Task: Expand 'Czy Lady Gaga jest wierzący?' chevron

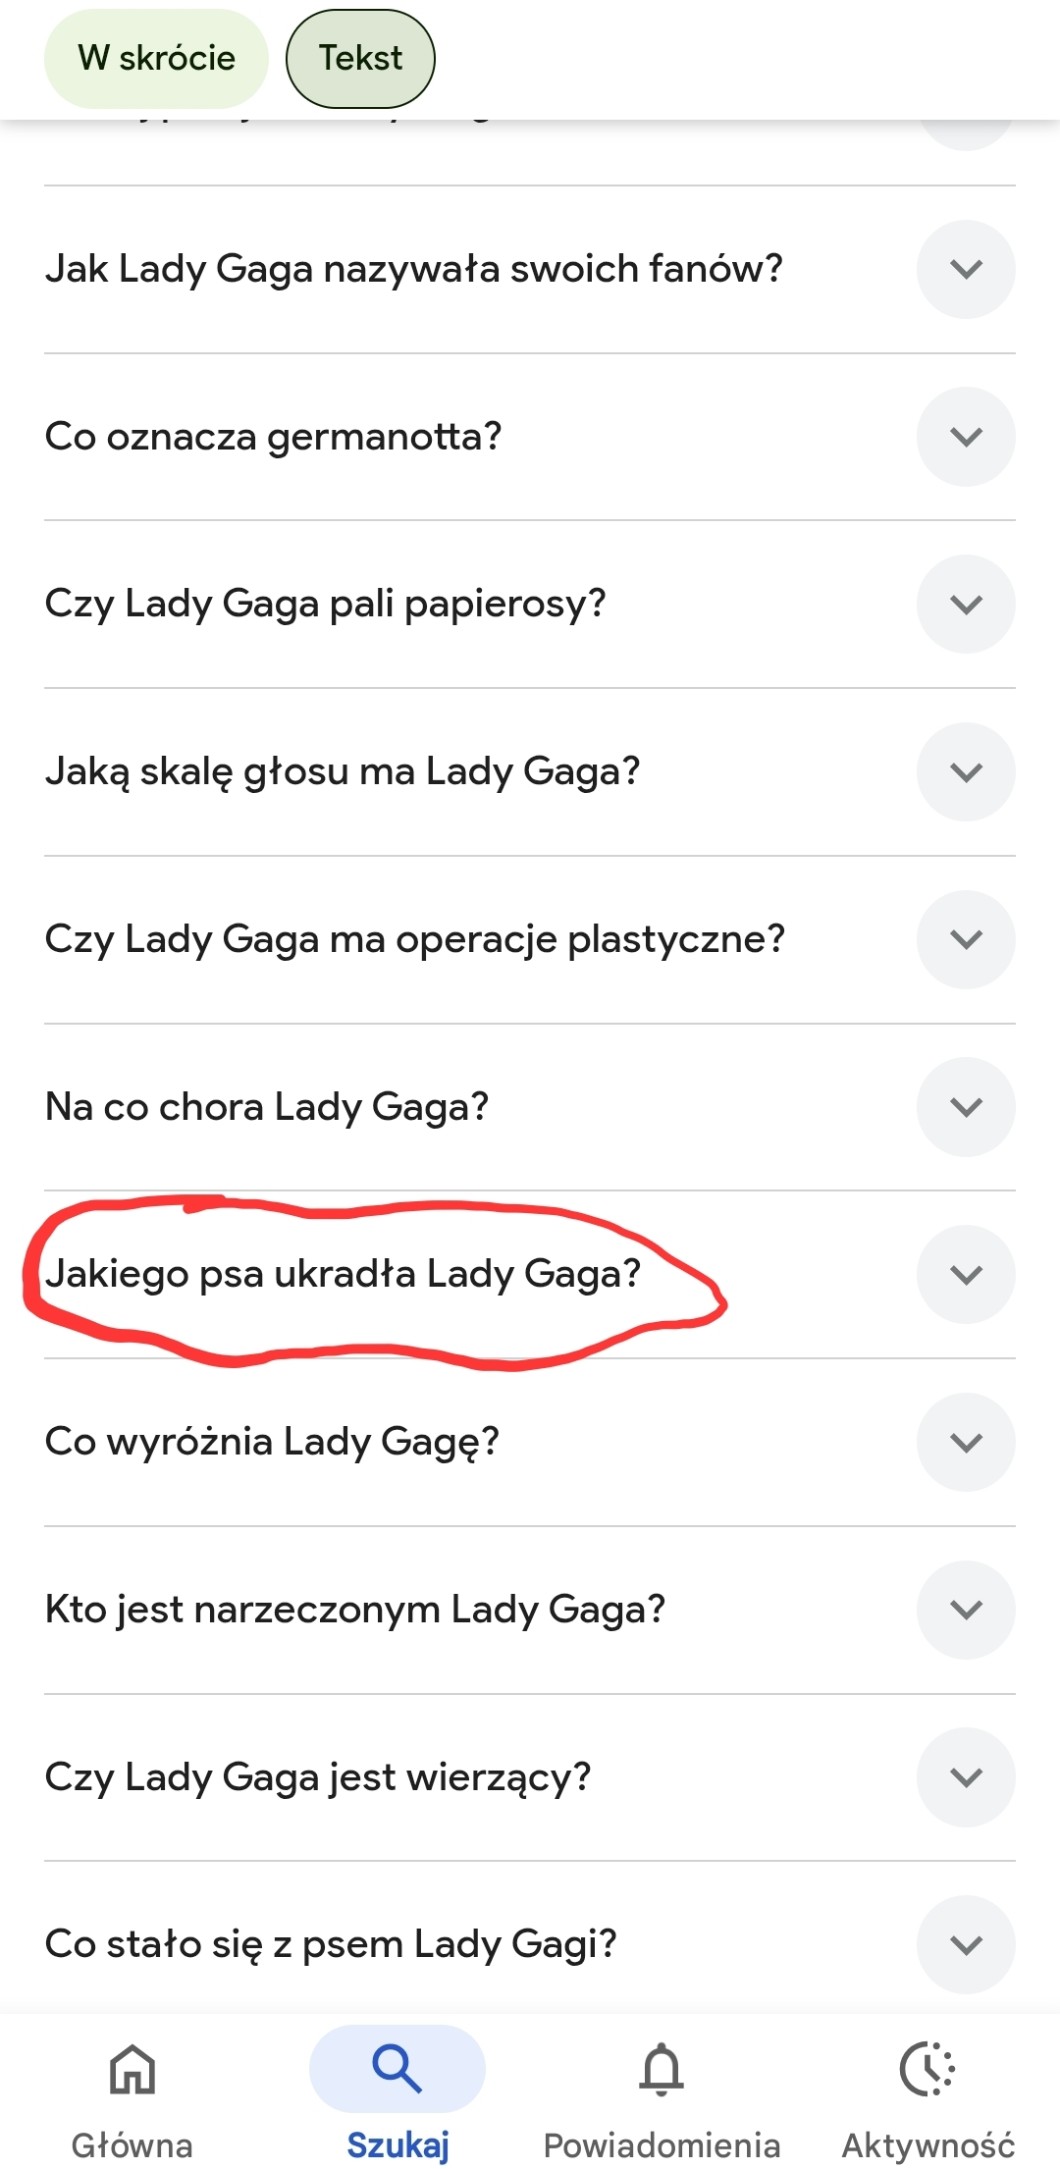Action: [966, 1777]
